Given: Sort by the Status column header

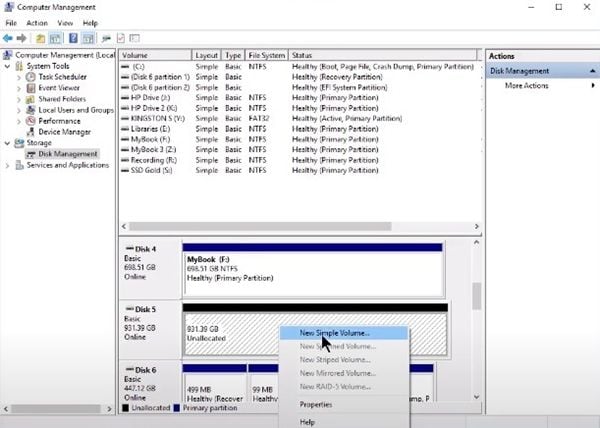Looking at the screenshot, I should pos(383,55).
